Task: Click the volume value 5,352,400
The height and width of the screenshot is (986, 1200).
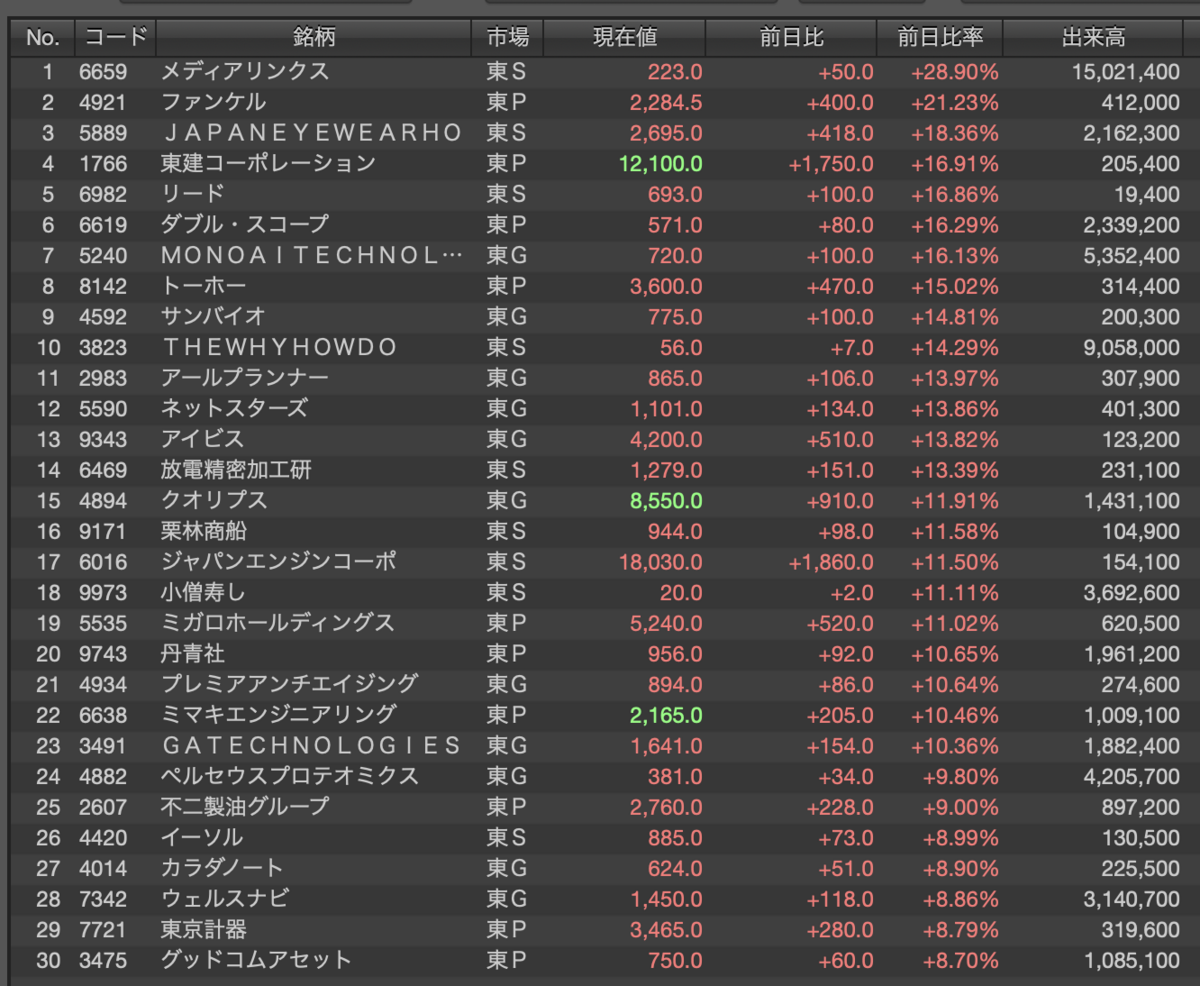Action: (x=1130, y=255)
